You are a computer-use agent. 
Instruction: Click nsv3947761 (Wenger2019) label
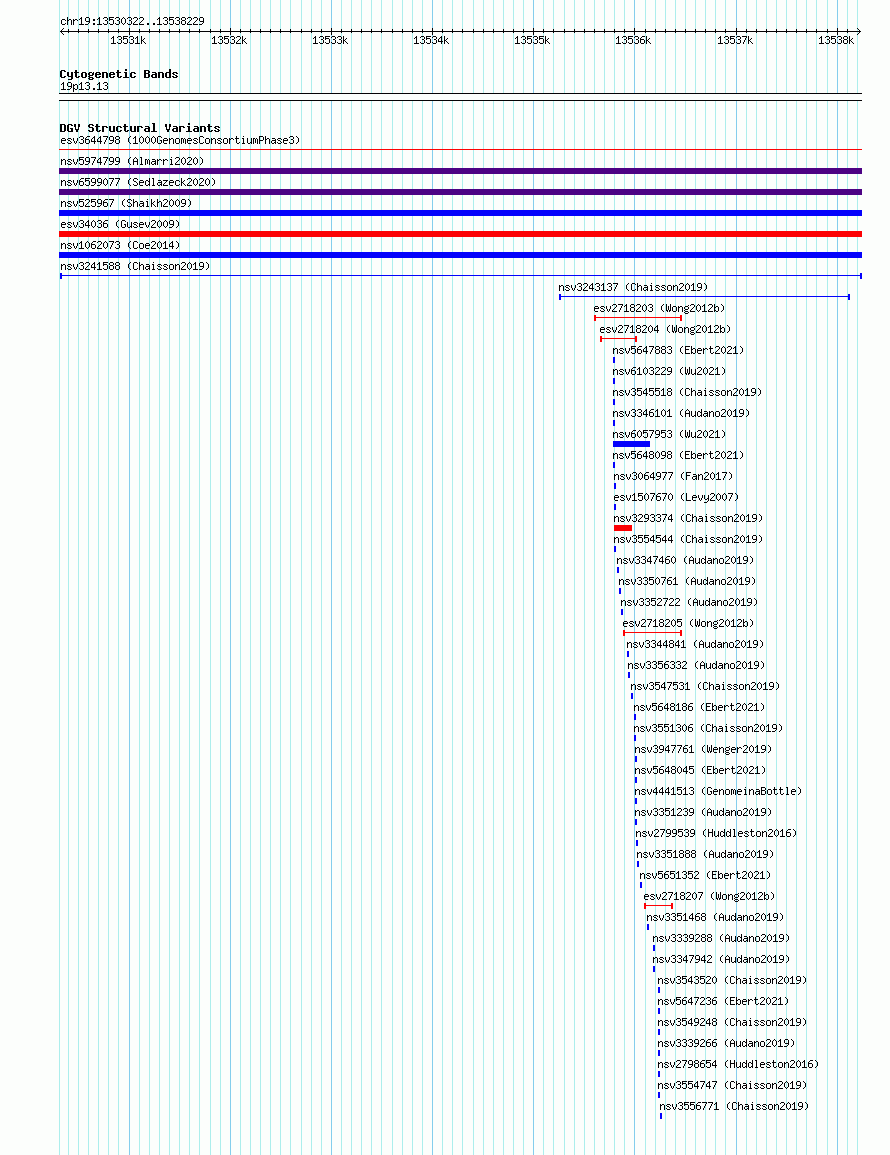pyautogui.click(x=703, y=749)
